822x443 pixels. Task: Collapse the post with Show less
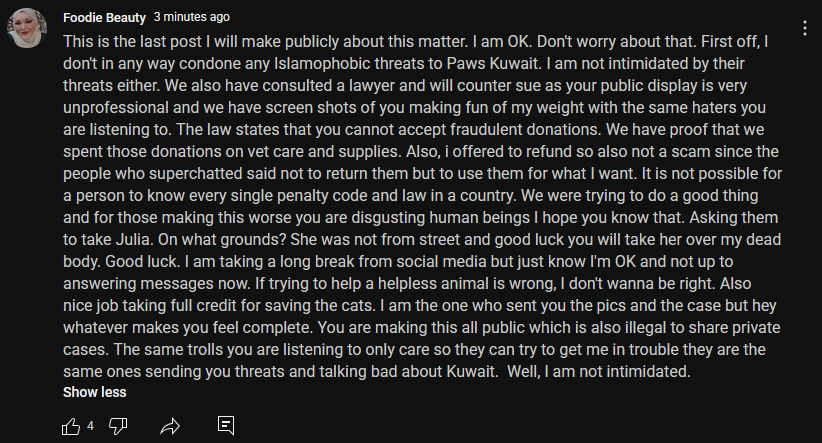point(94,392)
